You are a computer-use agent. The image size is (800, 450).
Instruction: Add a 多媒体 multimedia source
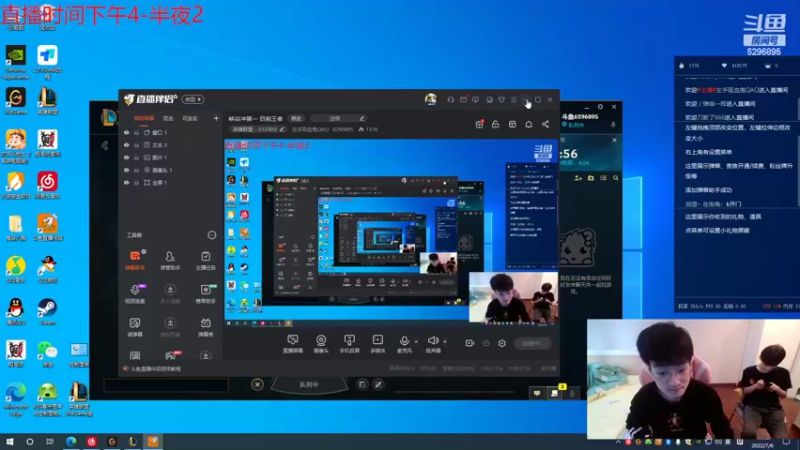point(378,343)
